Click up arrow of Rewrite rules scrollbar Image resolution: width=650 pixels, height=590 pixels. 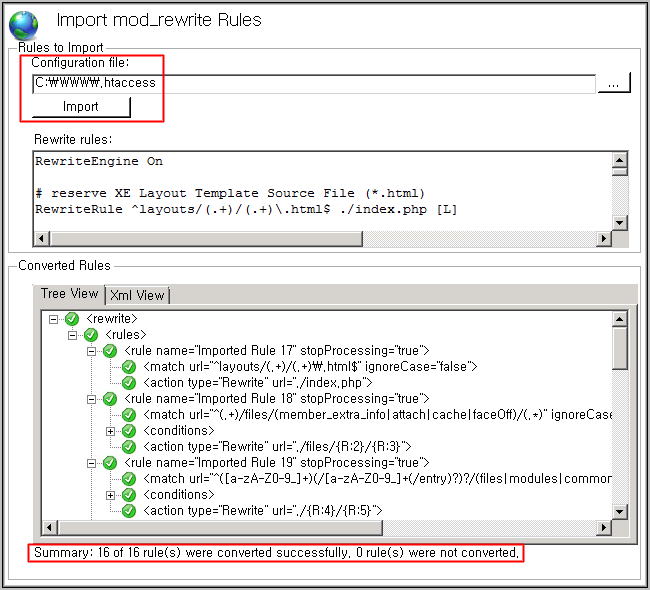coord(620,160)
